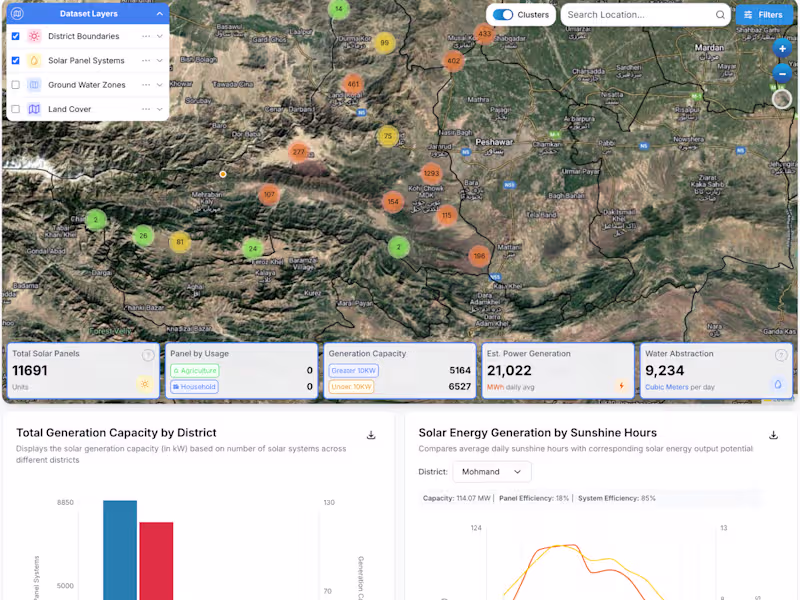Click the search magnifier icon
Image resolution: width=800 pixels, height=600 pixels.
(x=720, y=15)
